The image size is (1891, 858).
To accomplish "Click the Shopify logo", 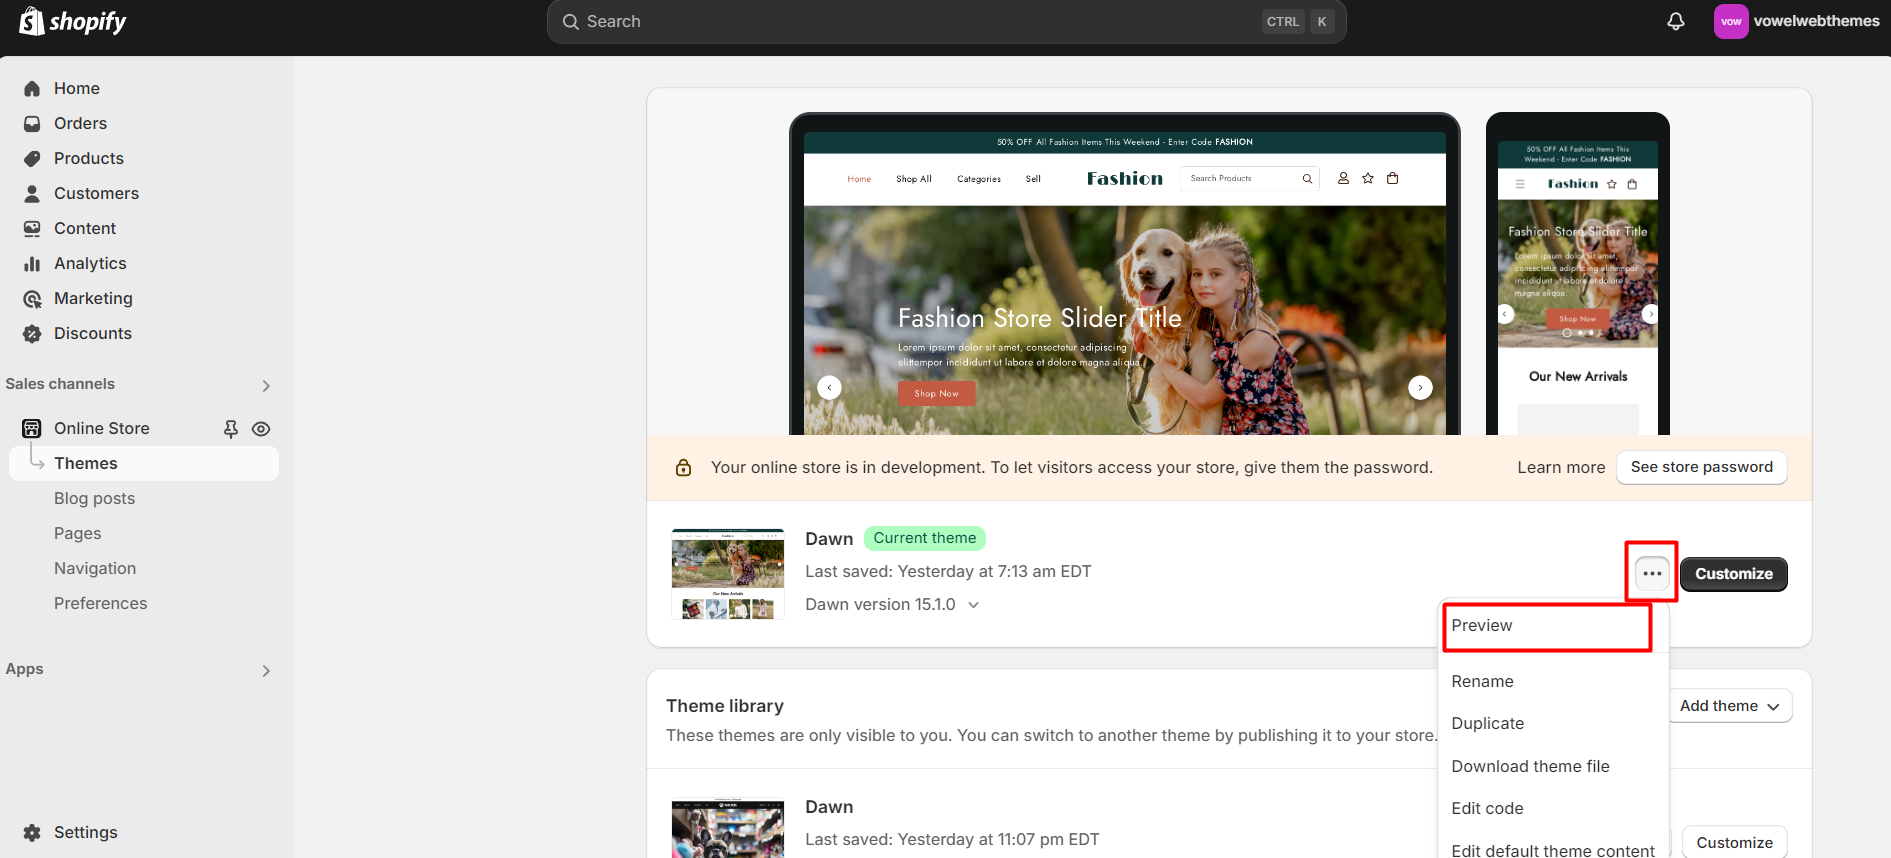I will (x=73, y=21).
